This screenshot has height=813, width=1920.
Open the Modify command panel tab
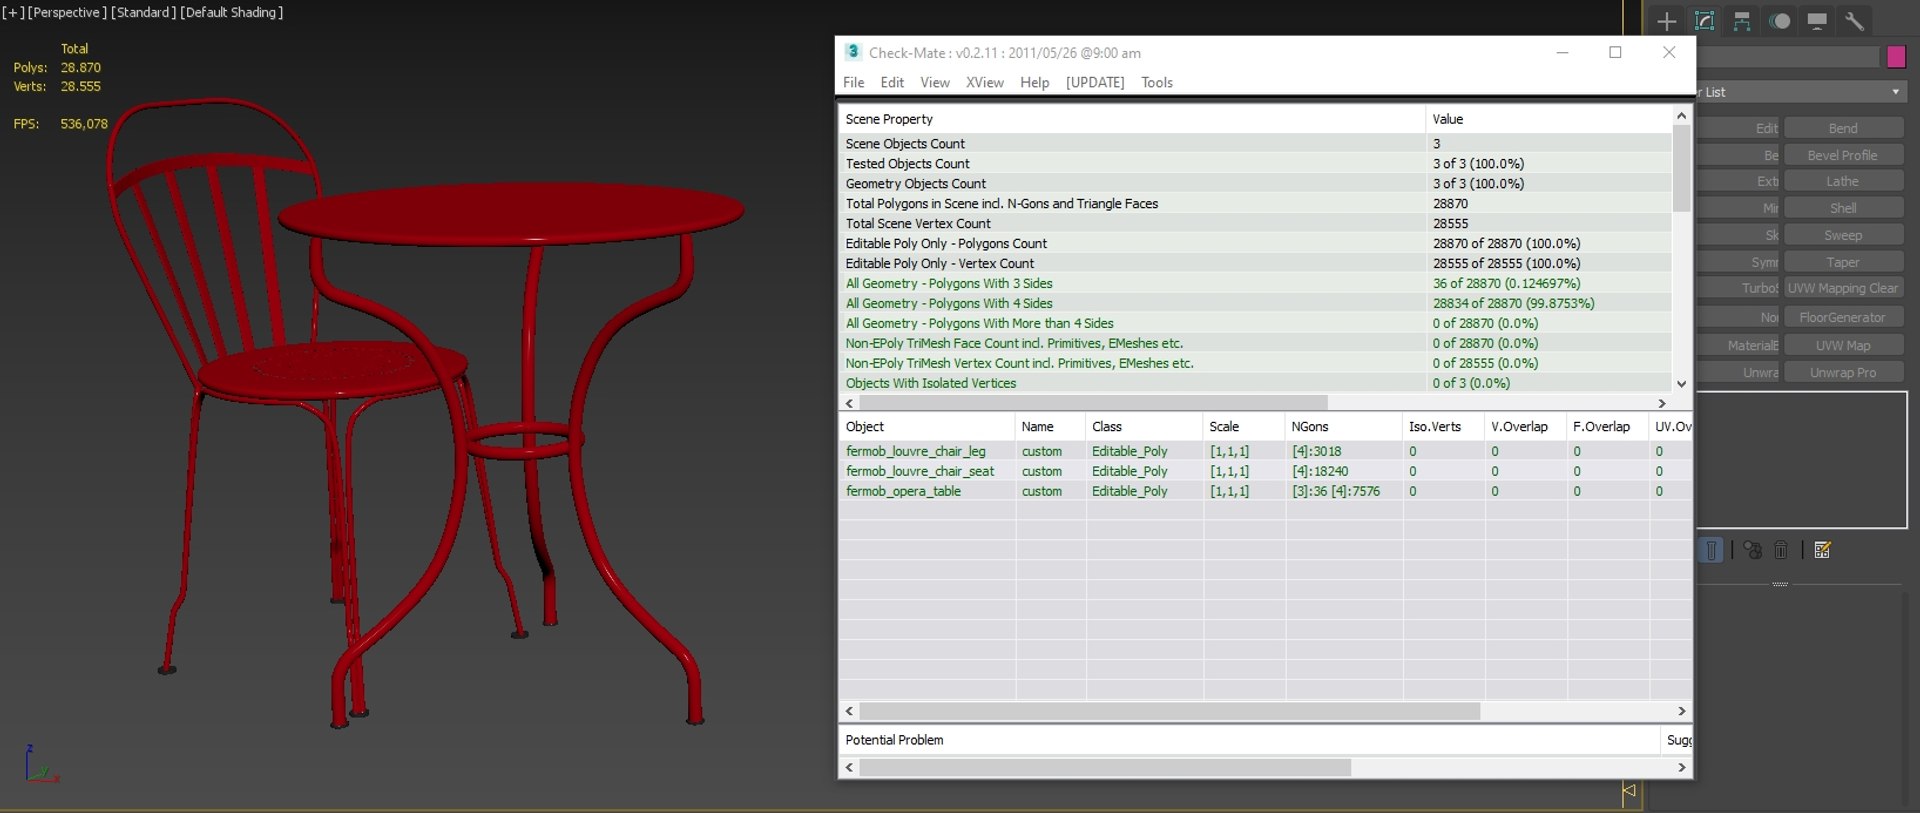[x=1705, y=21]
